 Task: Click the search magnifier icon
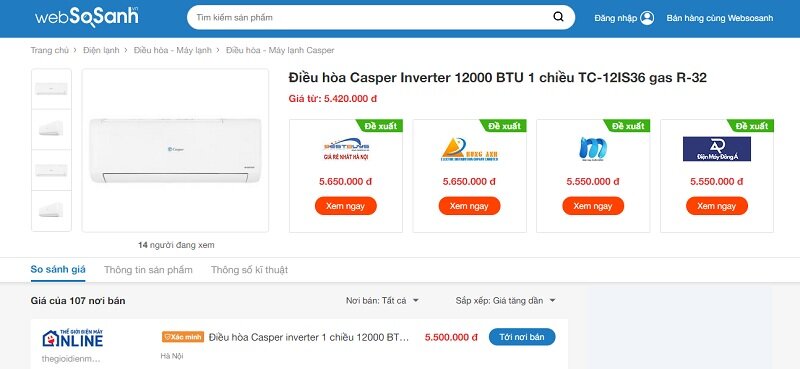tap(558, 17)
